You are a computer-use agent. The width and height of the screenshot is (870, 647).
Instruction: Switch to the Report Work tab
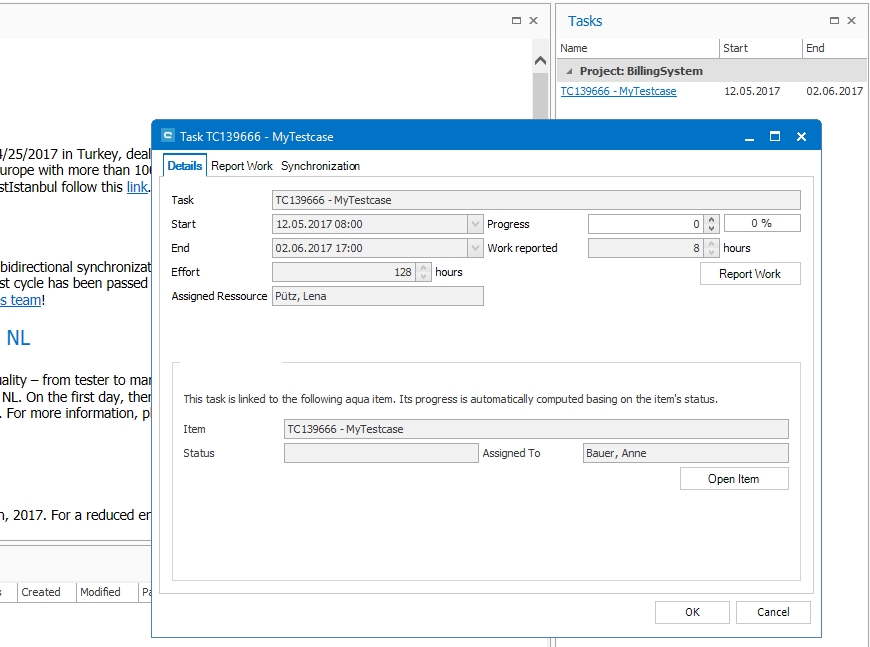point(242,166)
